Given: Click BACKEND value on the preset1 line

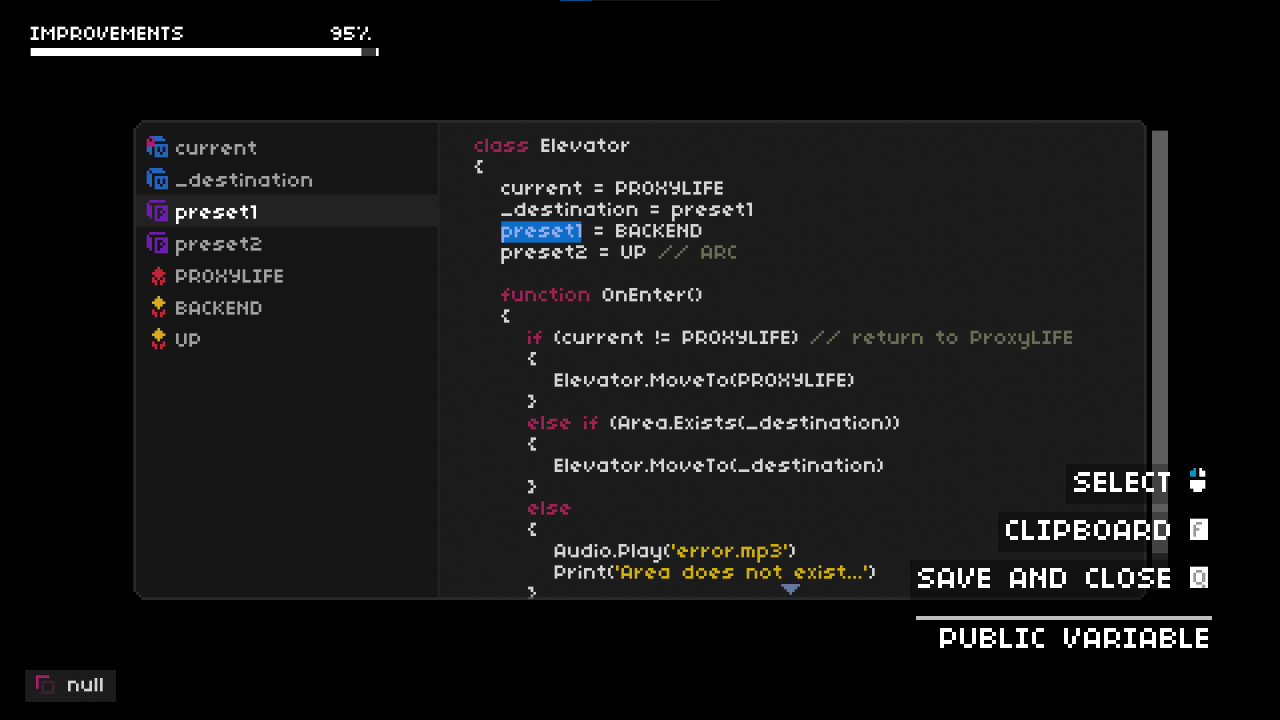Looking at the screenshot, I should (658, 231).
